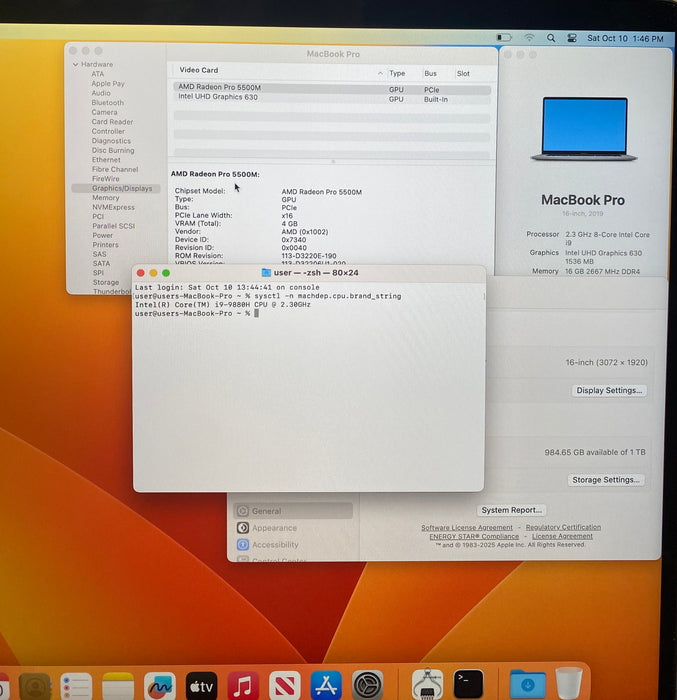Launch the Apple TV app
This screenshot has height=700, width=677.
(x=201, y=685)
